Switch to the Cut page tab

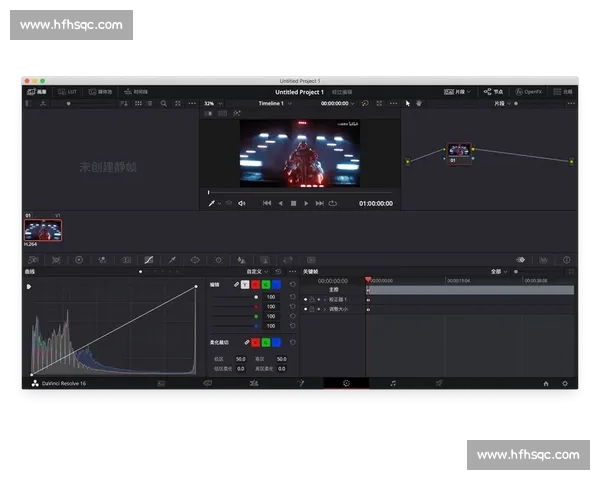208,384
